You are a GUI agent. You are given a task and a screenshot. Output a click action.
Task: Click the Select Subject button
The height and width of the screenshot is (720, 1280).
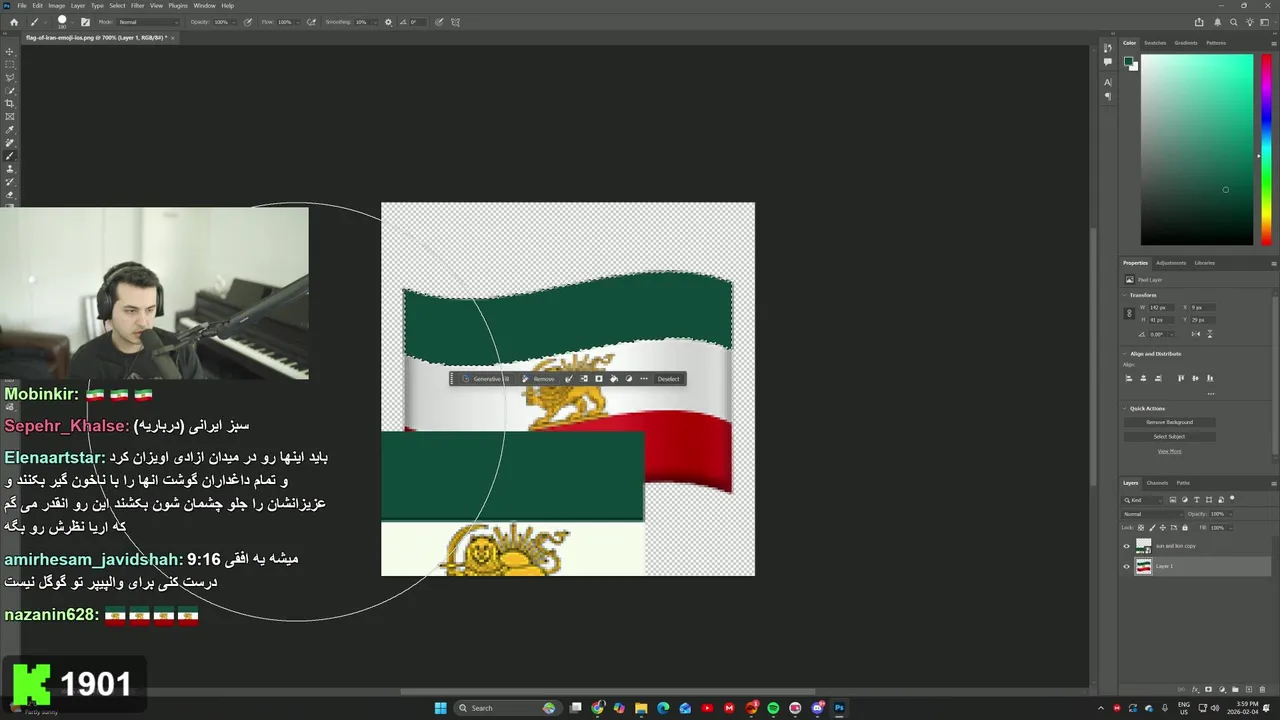pos(1170,436)
